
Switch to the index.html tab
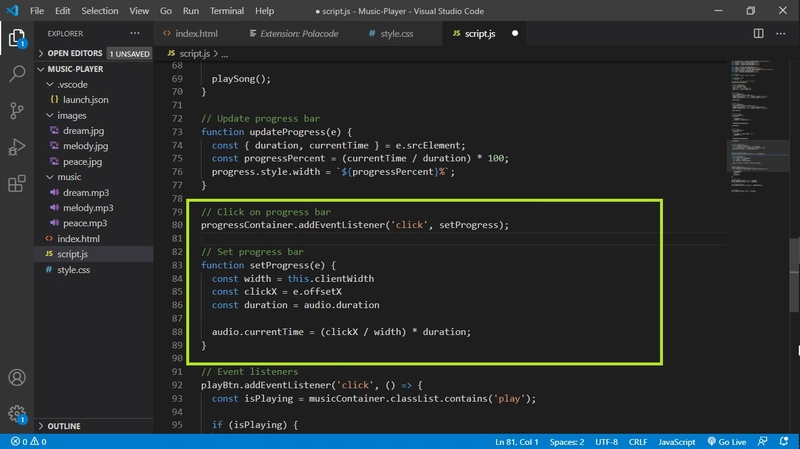195,33
